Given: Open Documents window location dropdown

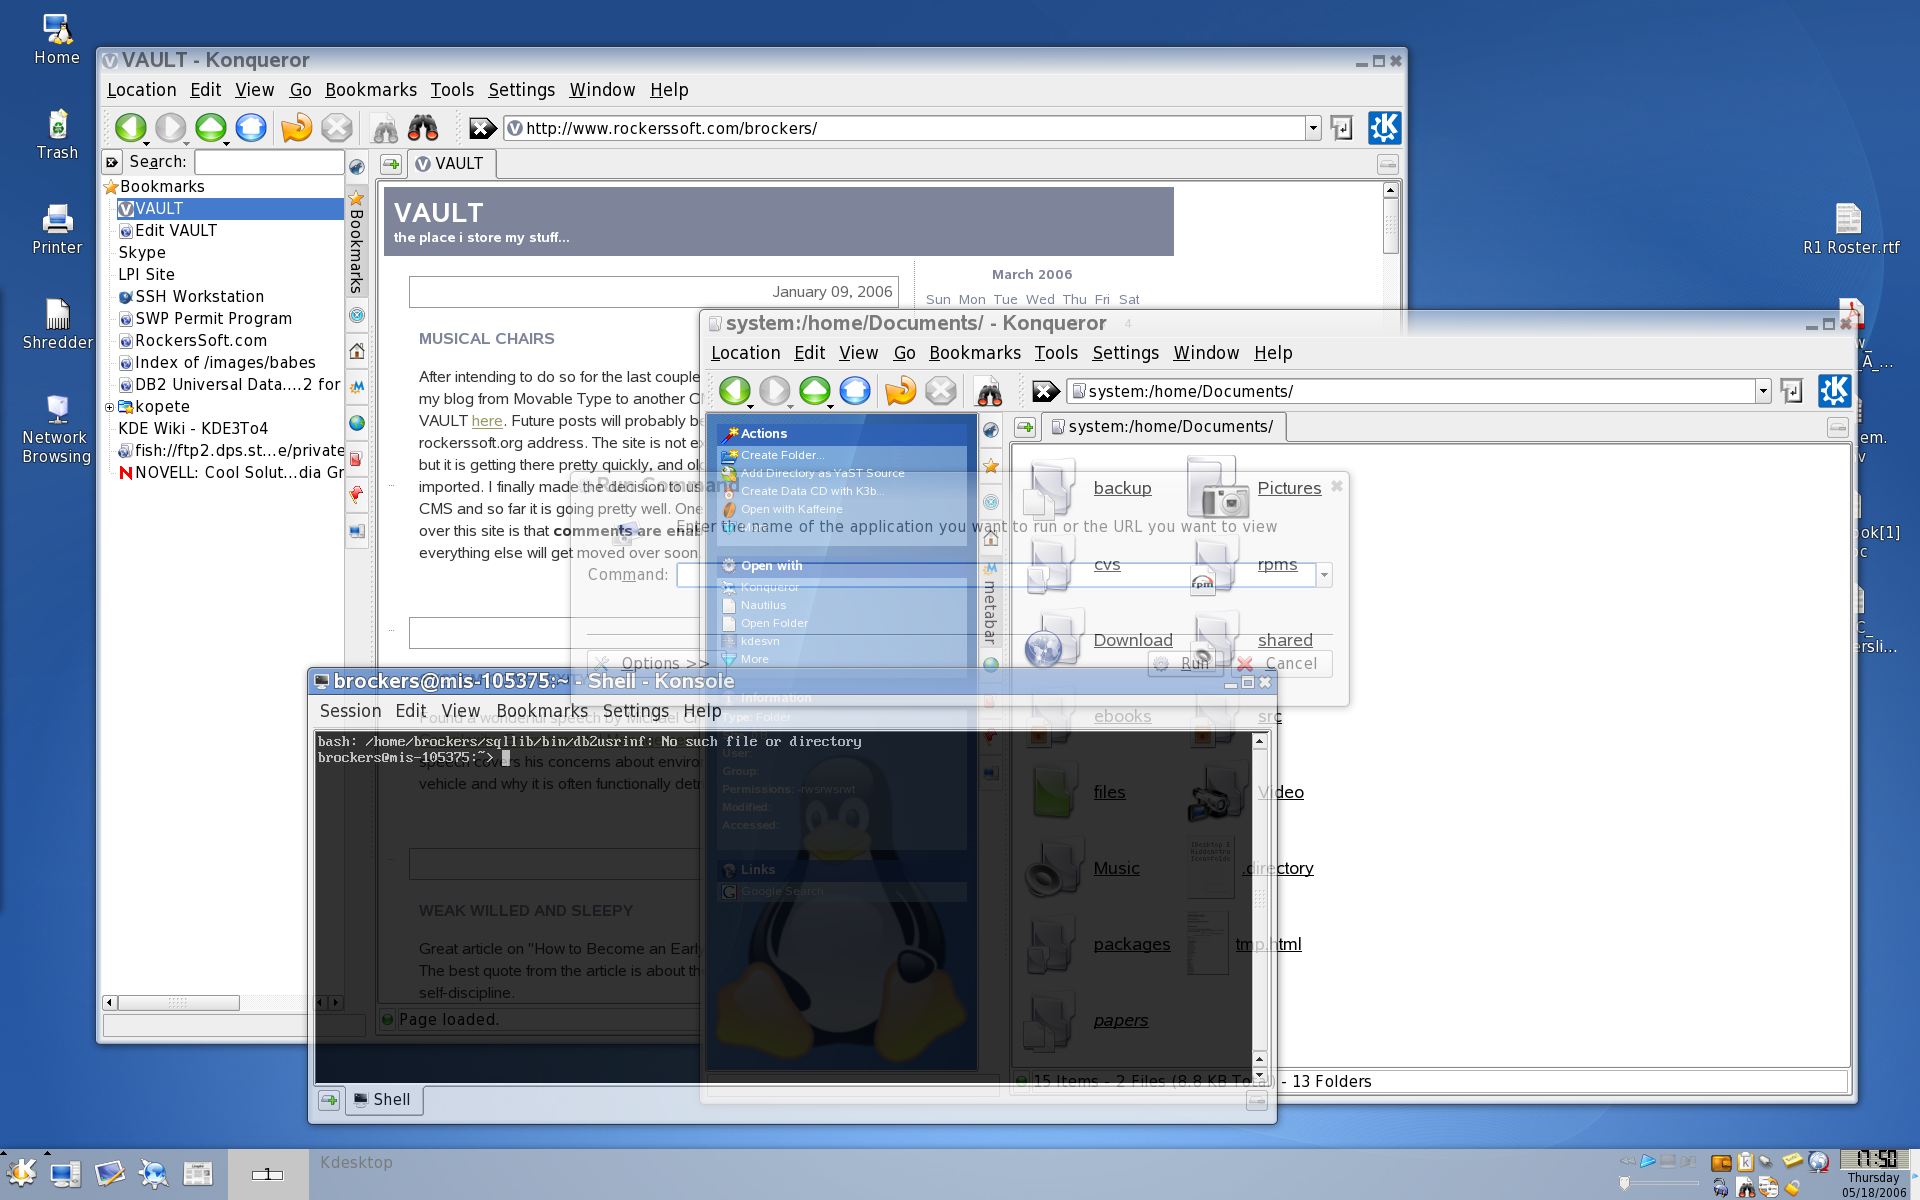Looking at the screenshot, I should click(1763, 391).
